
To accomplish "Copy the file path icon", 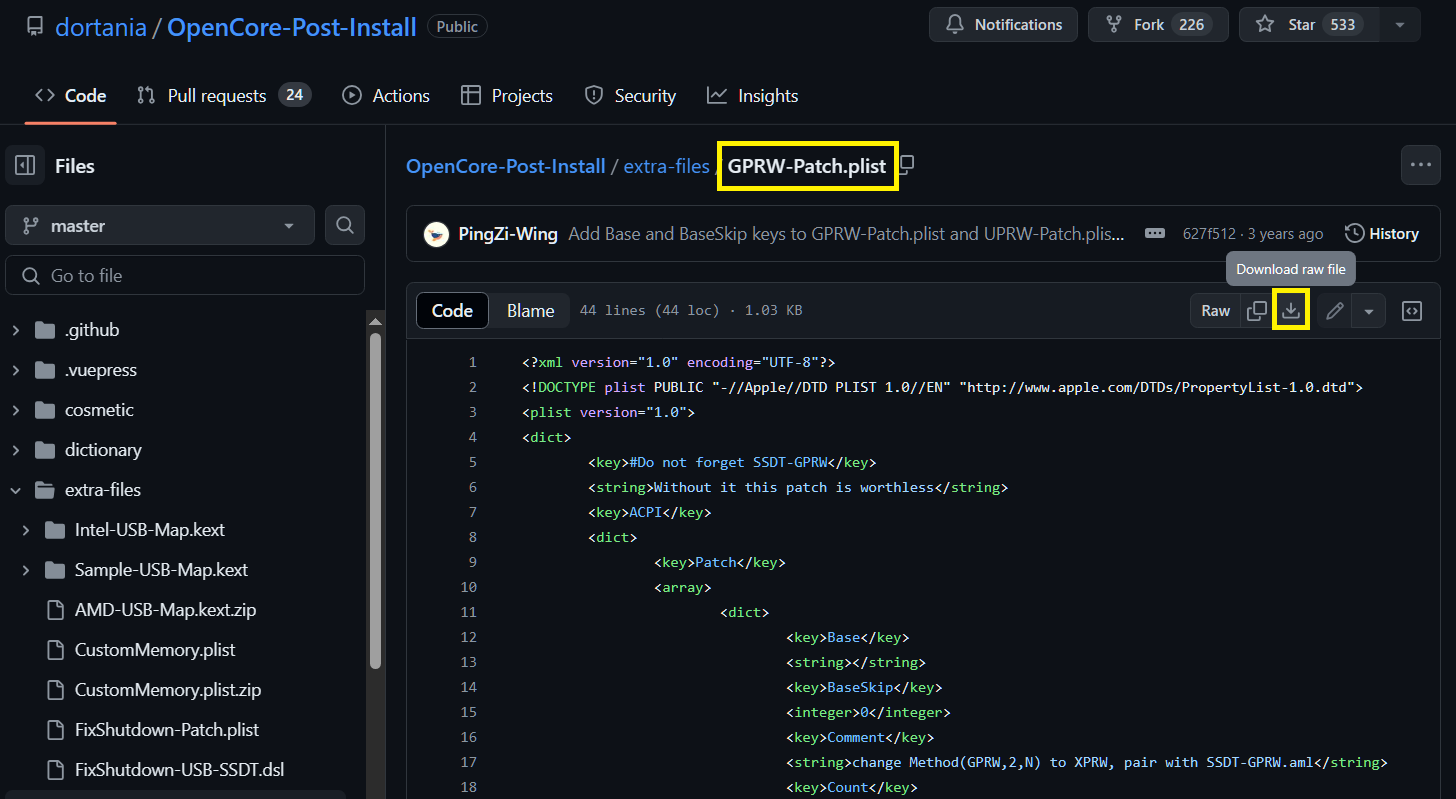I will pos(906,164).
